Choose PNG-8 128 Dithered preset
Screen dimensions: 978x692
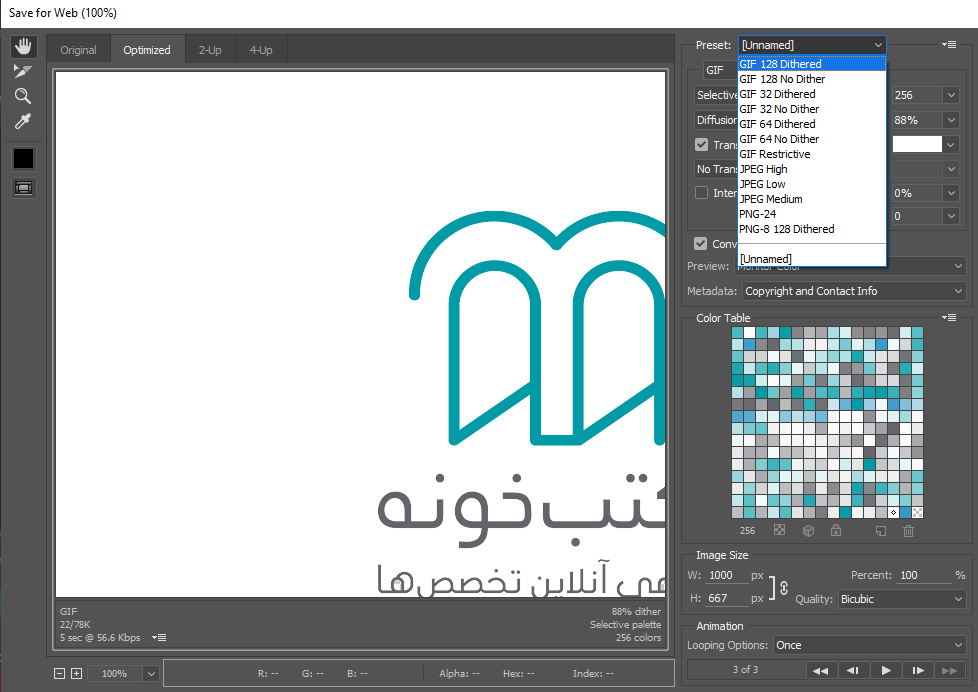(x=811, y=228)
